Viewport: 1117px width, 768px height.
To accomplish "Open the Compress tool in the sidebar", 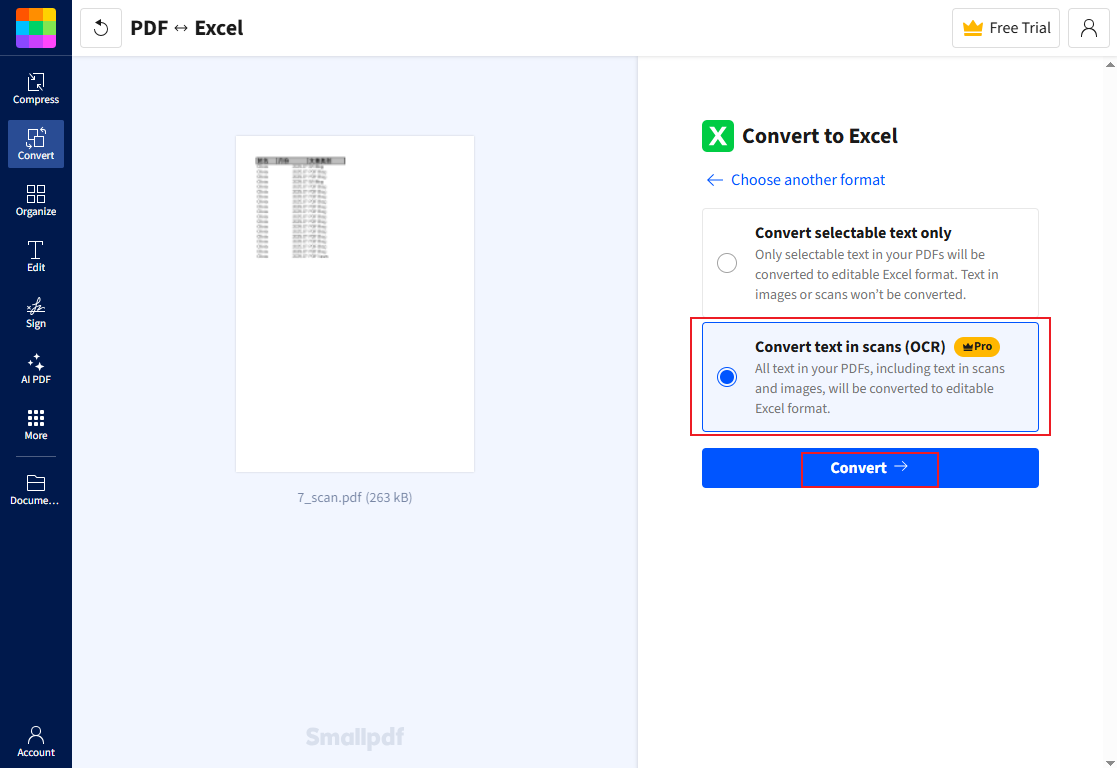I will click(x=36, y=87).
